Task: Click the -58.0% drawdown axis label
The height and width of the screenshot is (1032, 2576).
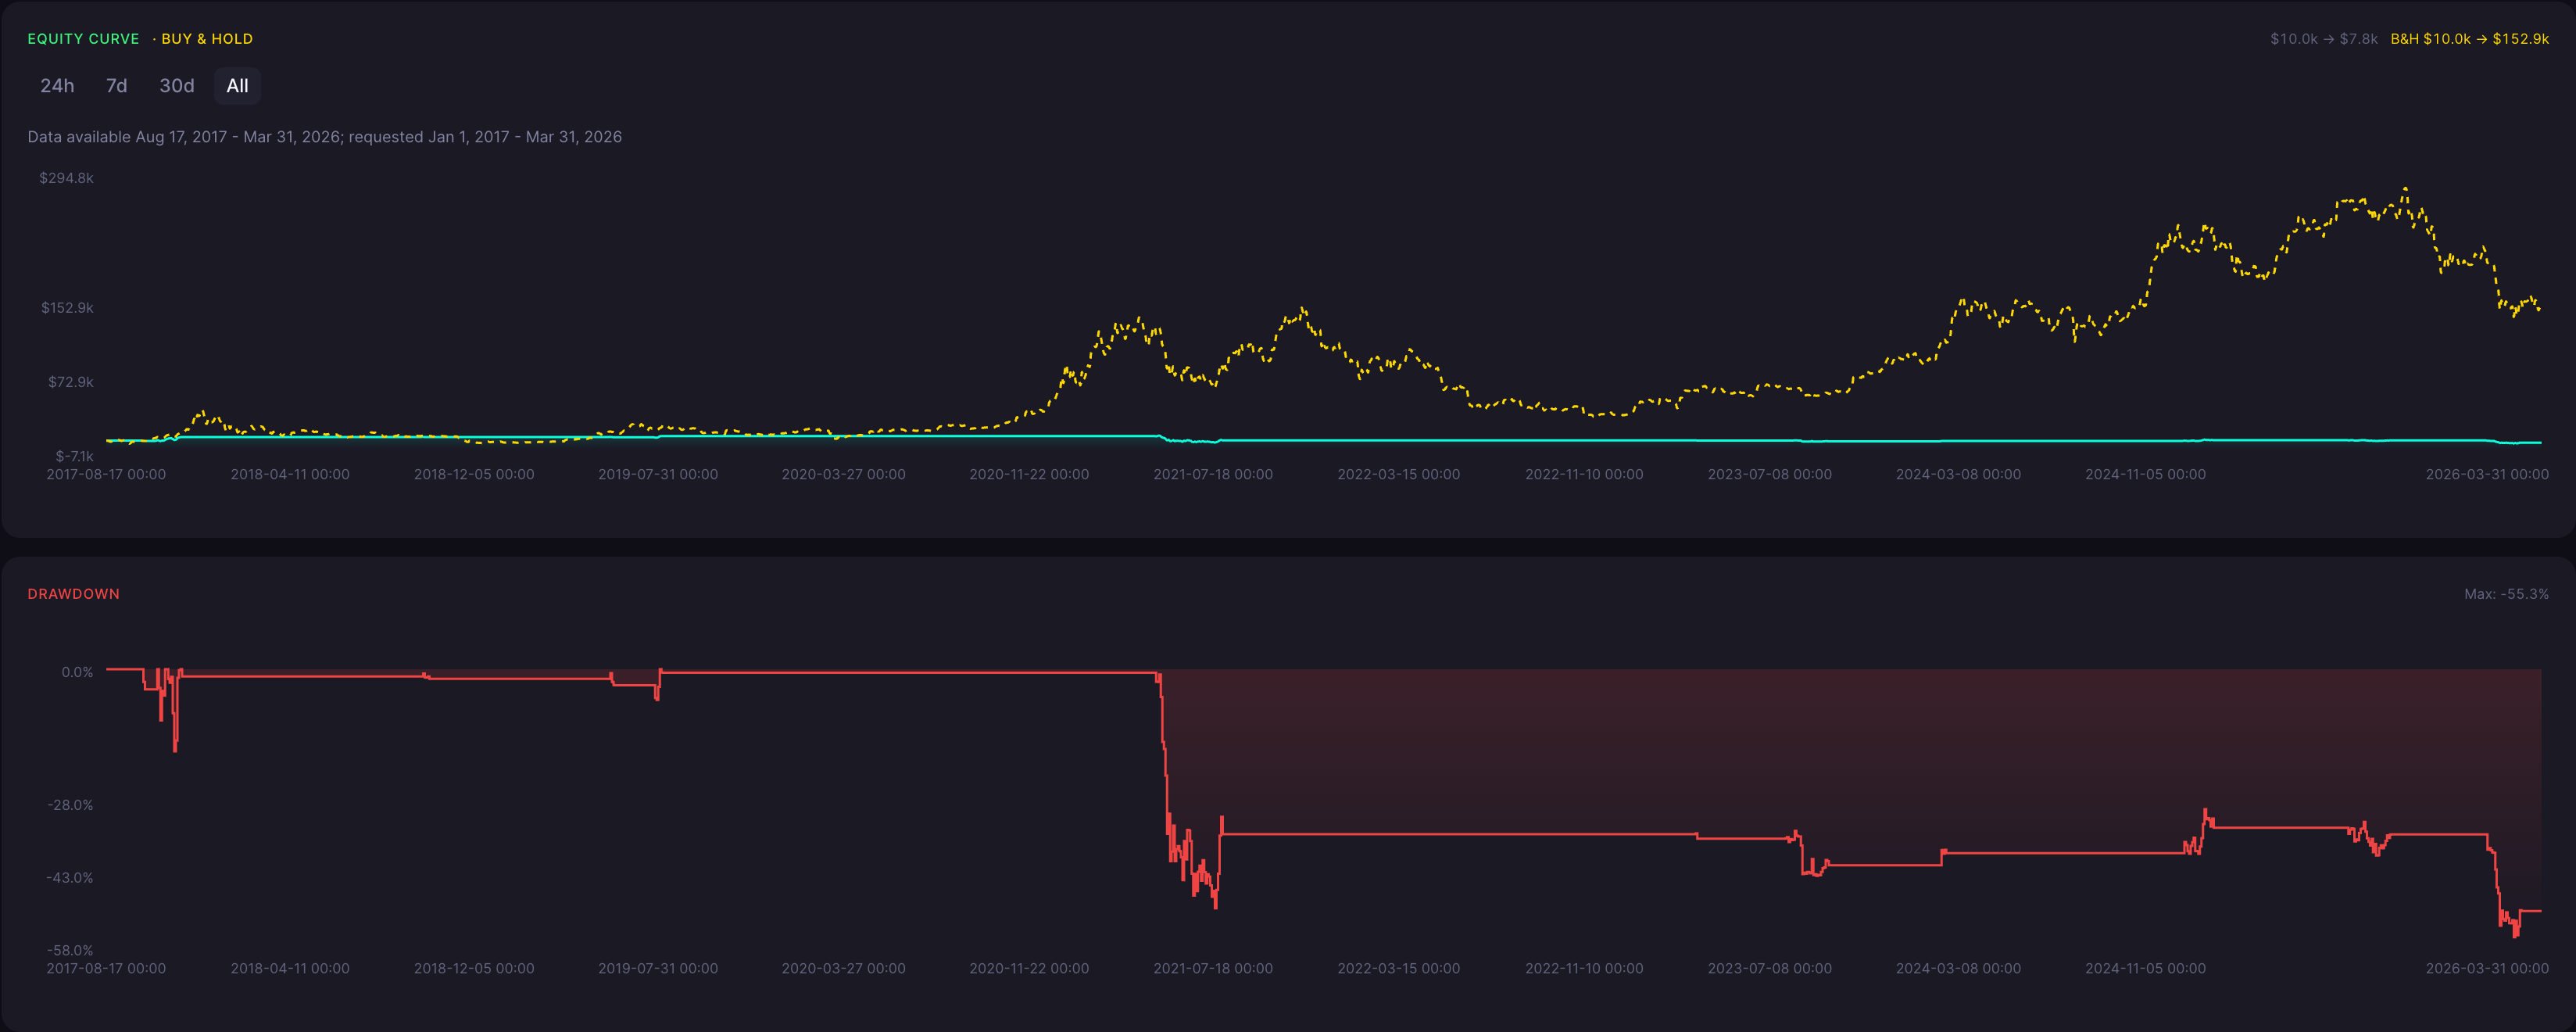Action: coord(70,951)
